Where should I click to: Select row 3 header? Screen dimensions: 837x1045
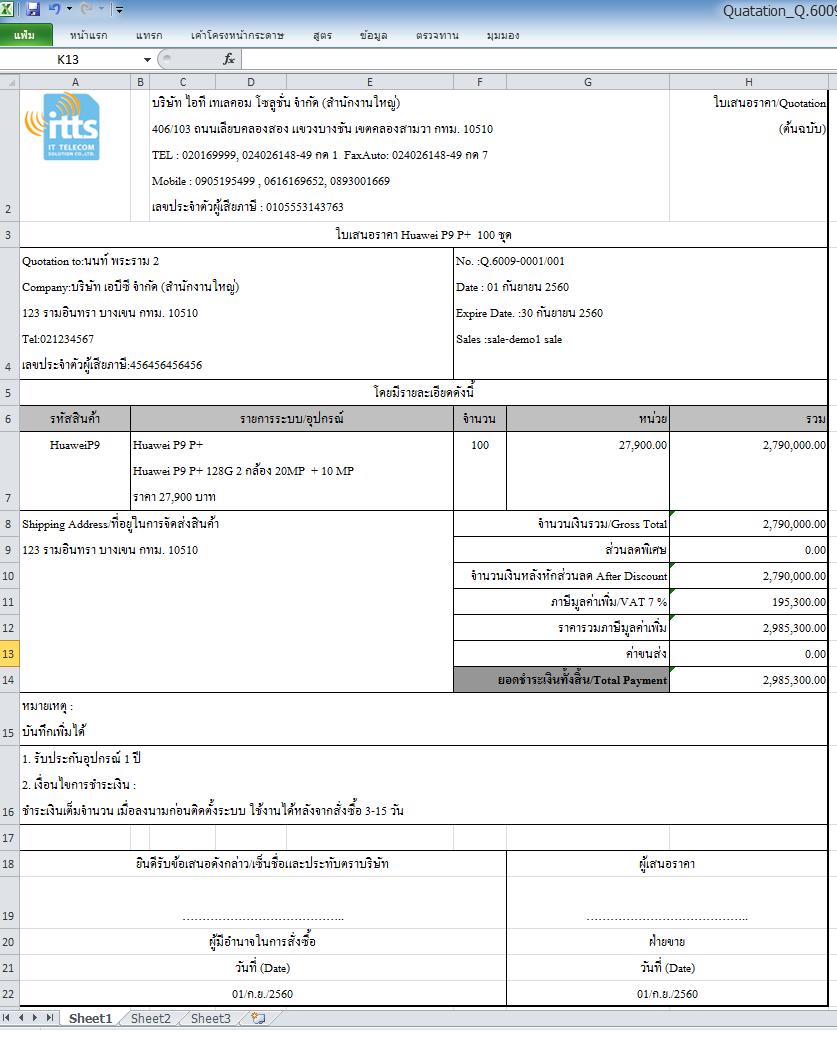[x=9, y=235]
